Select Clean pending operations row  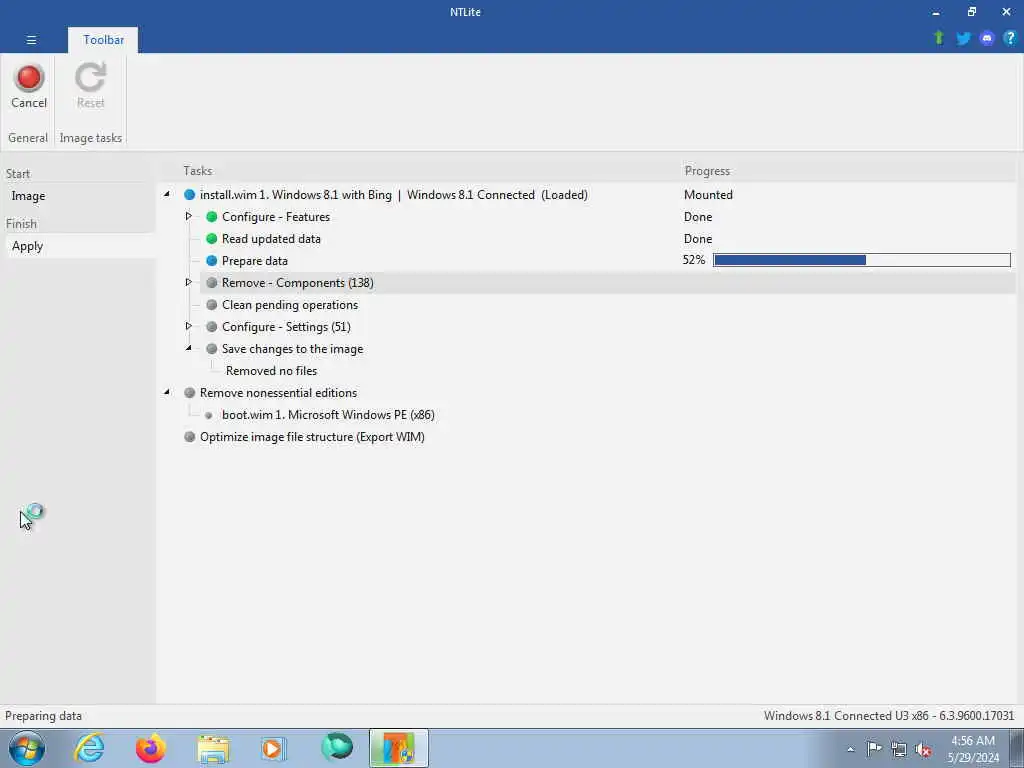coord(290,305)
